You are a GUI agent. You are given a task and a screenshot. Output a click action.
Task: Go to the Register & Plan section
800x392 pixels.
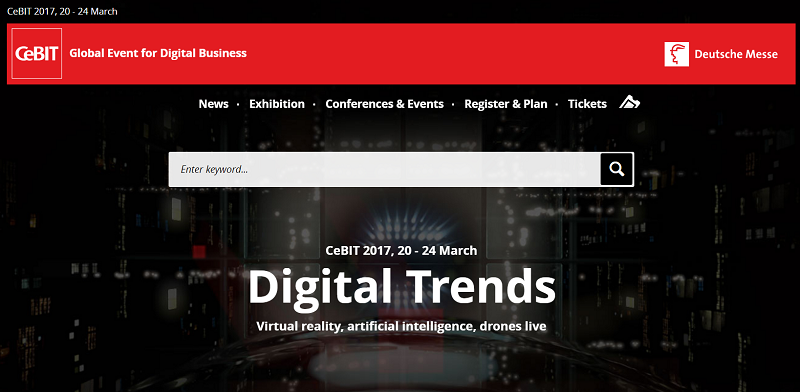pos(506,104)
